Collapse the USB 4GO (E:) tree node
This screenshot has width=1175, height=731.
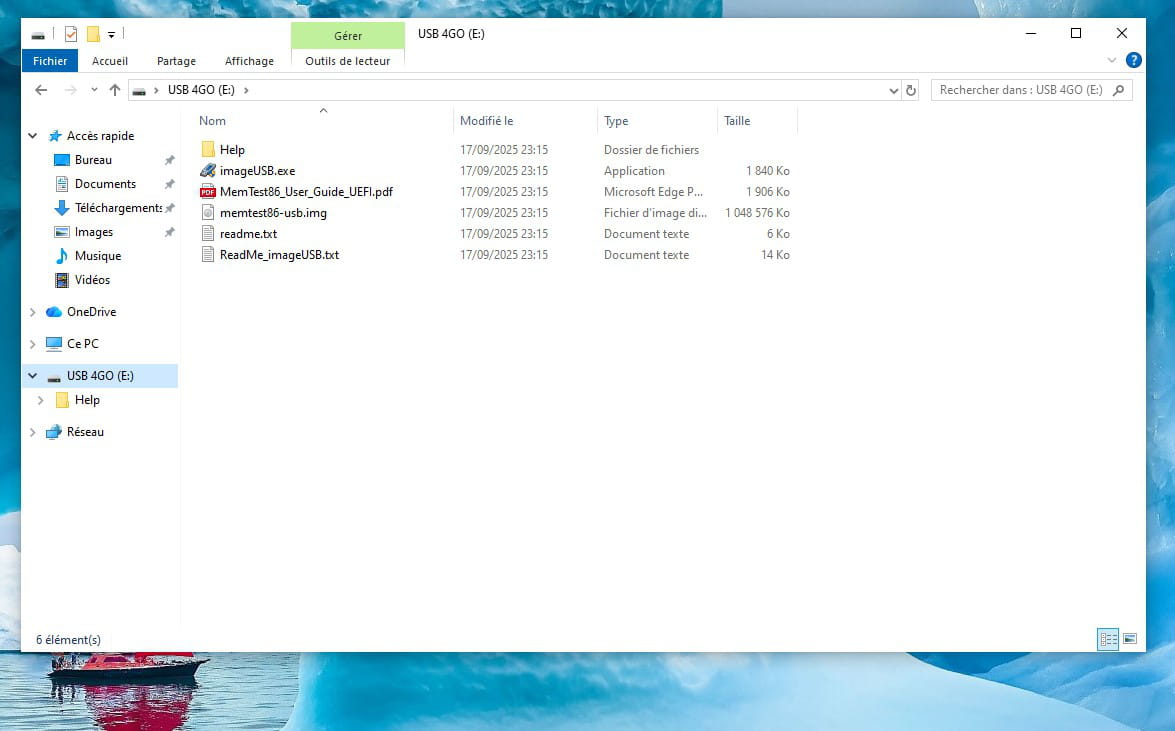(x=33, y=376)
